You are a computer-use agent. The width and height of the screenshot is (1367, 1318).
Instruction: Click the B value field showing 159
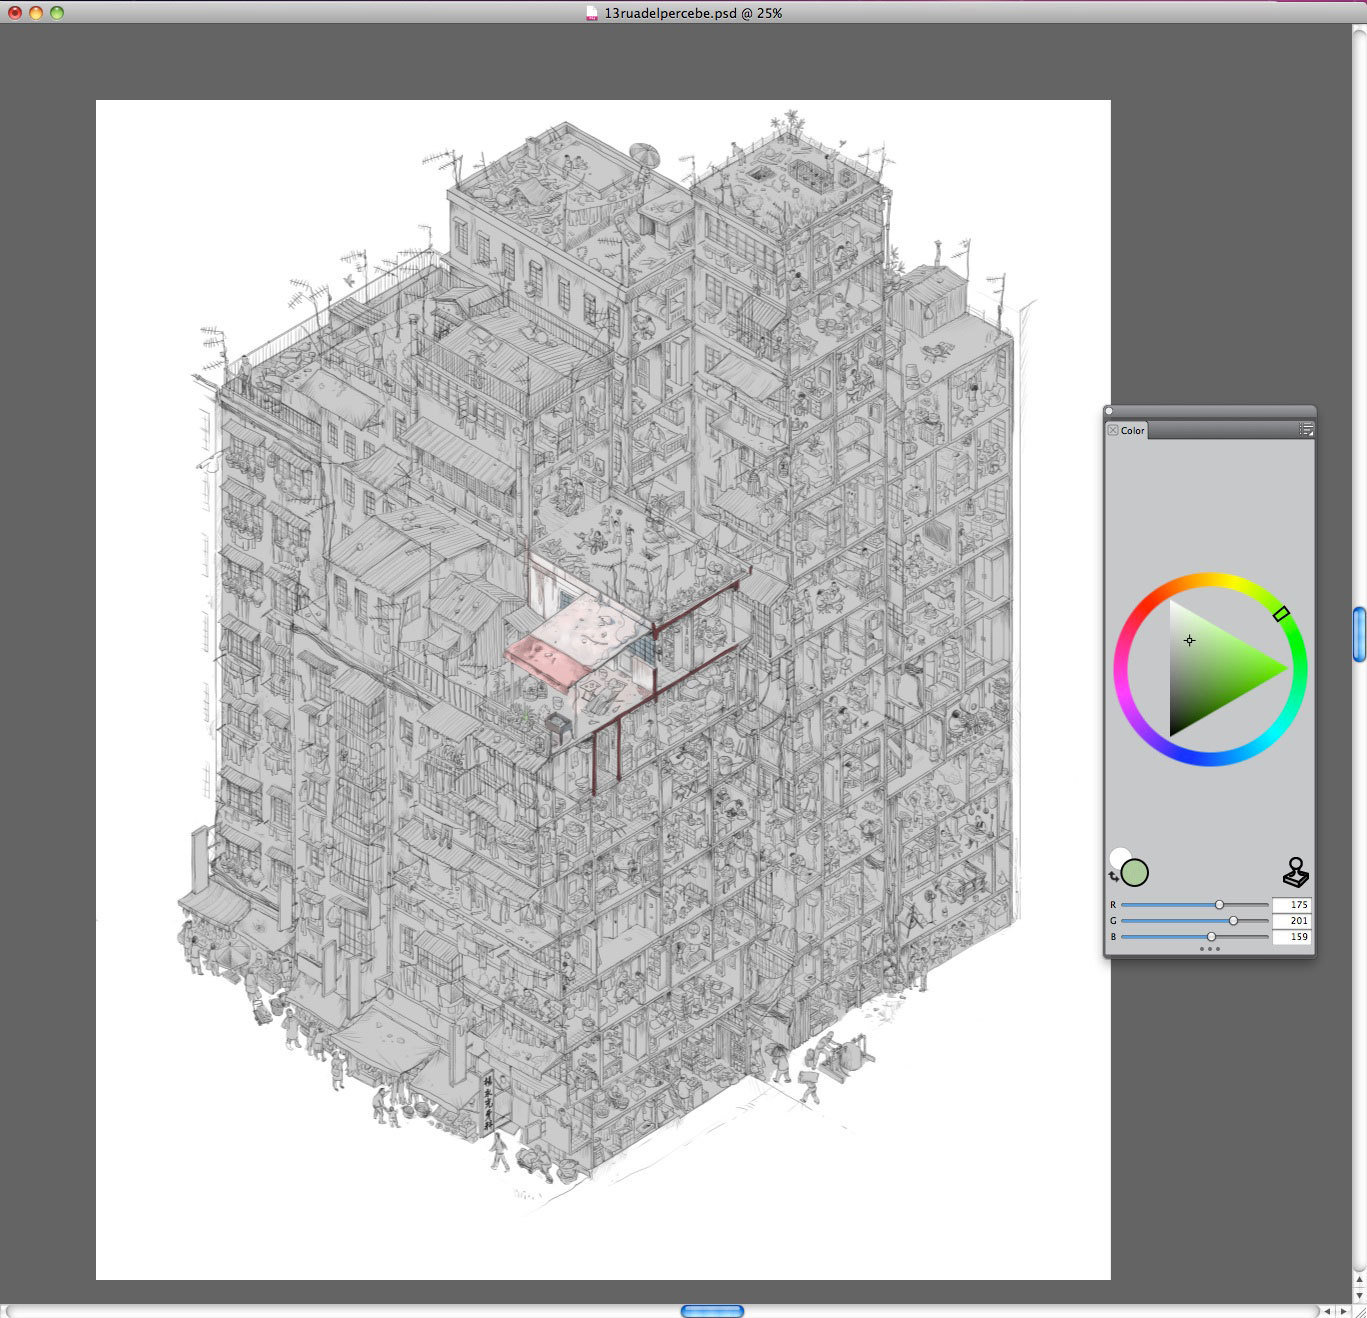1291,936
